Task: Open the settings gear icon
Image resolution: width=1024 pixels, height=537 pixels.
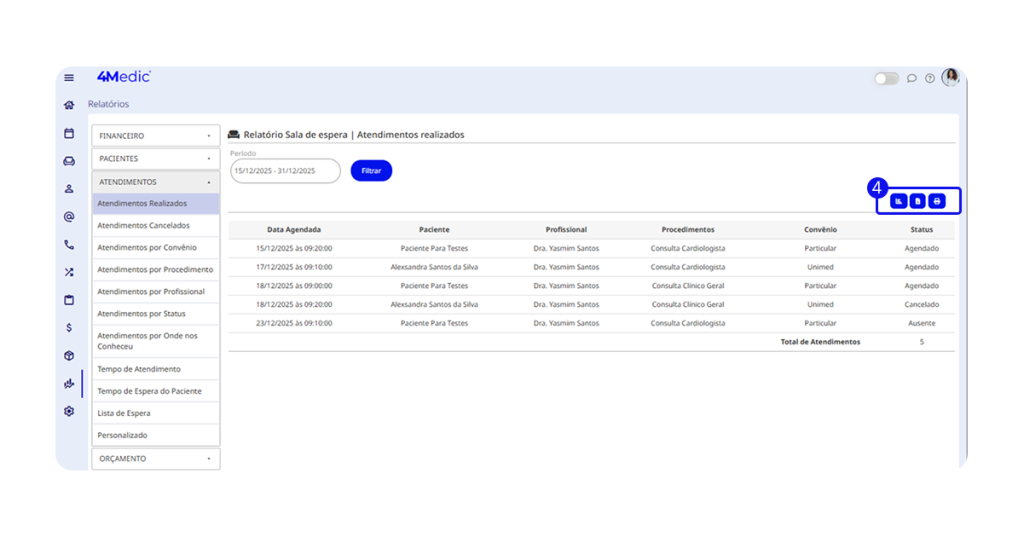Action: 69,411
